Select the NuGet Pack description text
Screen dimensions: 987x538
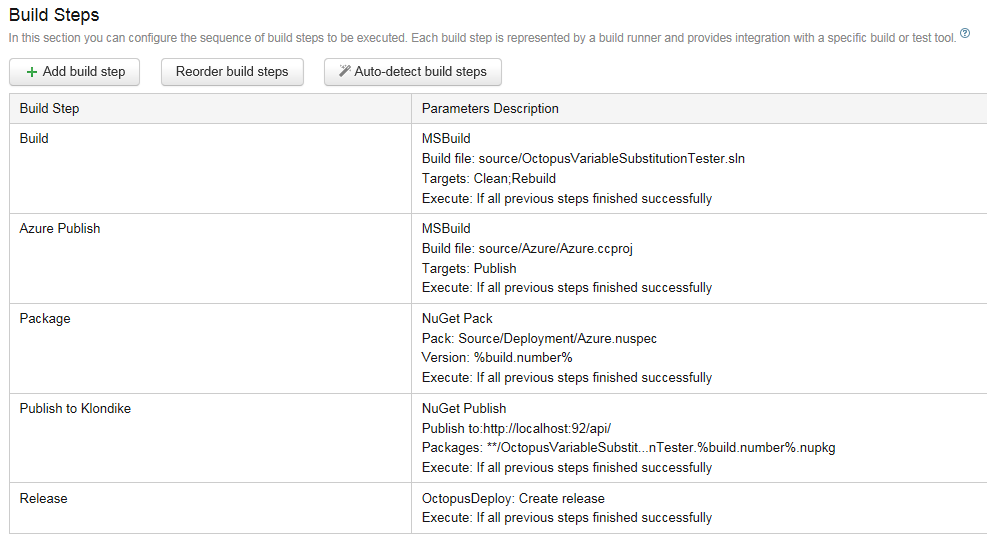pos(457,319)
